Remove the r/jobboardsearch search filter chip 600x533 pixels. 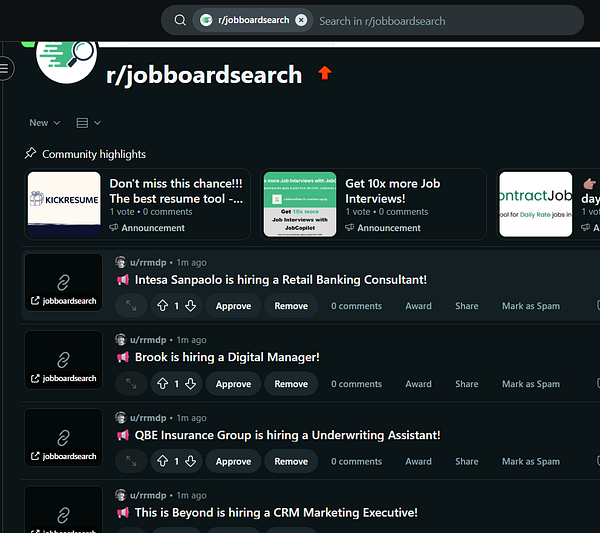click(x=301, y=20)
